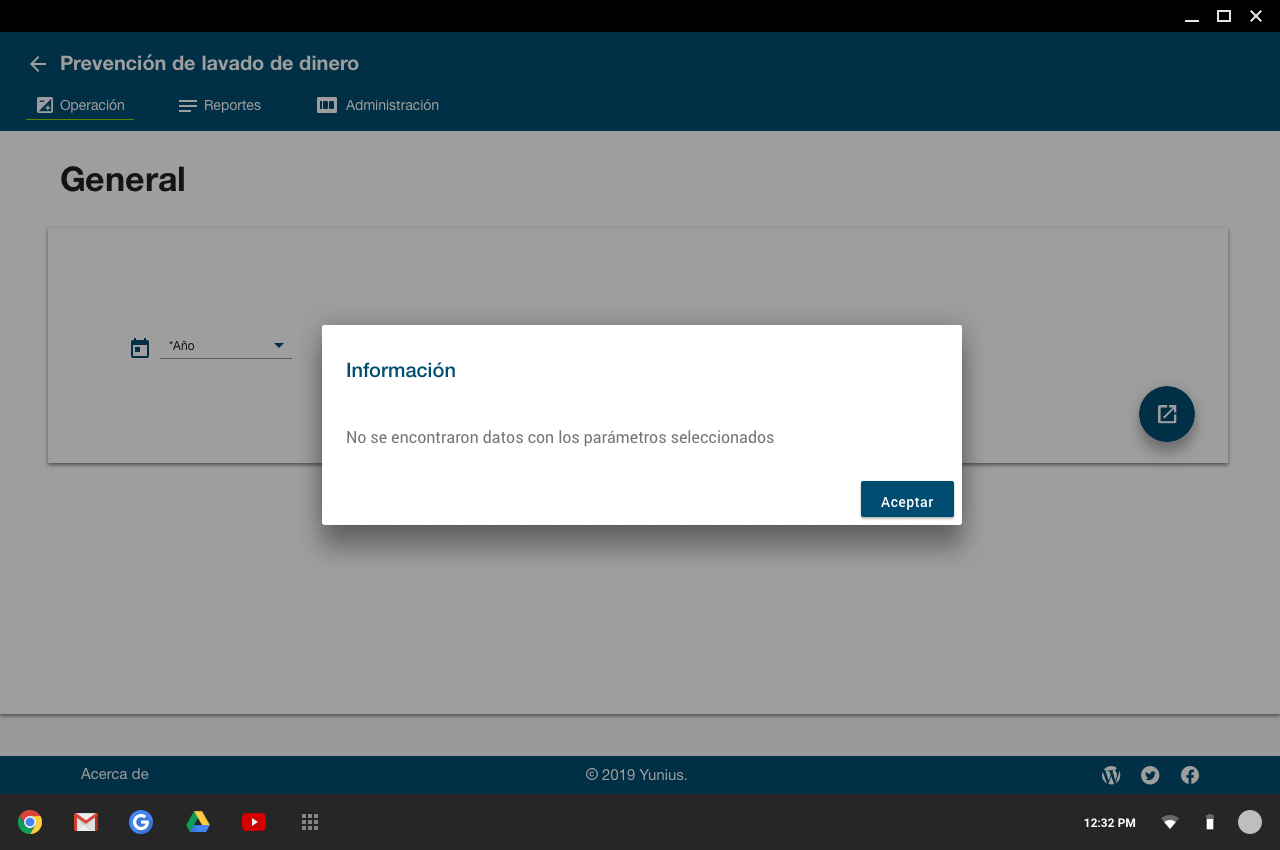Click the back arrow icon
Image resolution: width=1280 pixels, height=850 pixels.
[x=38, y=64]
